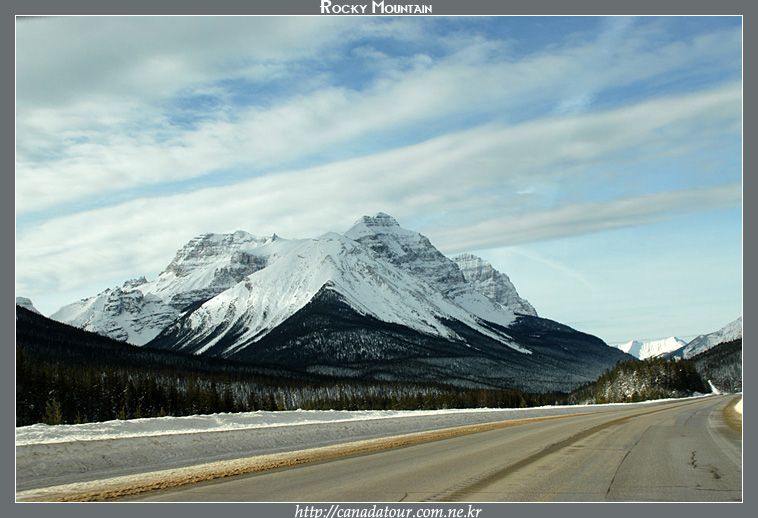
Task: Click the canadatour.com.ne.kr URL text
Action: (x=388, y=511)
